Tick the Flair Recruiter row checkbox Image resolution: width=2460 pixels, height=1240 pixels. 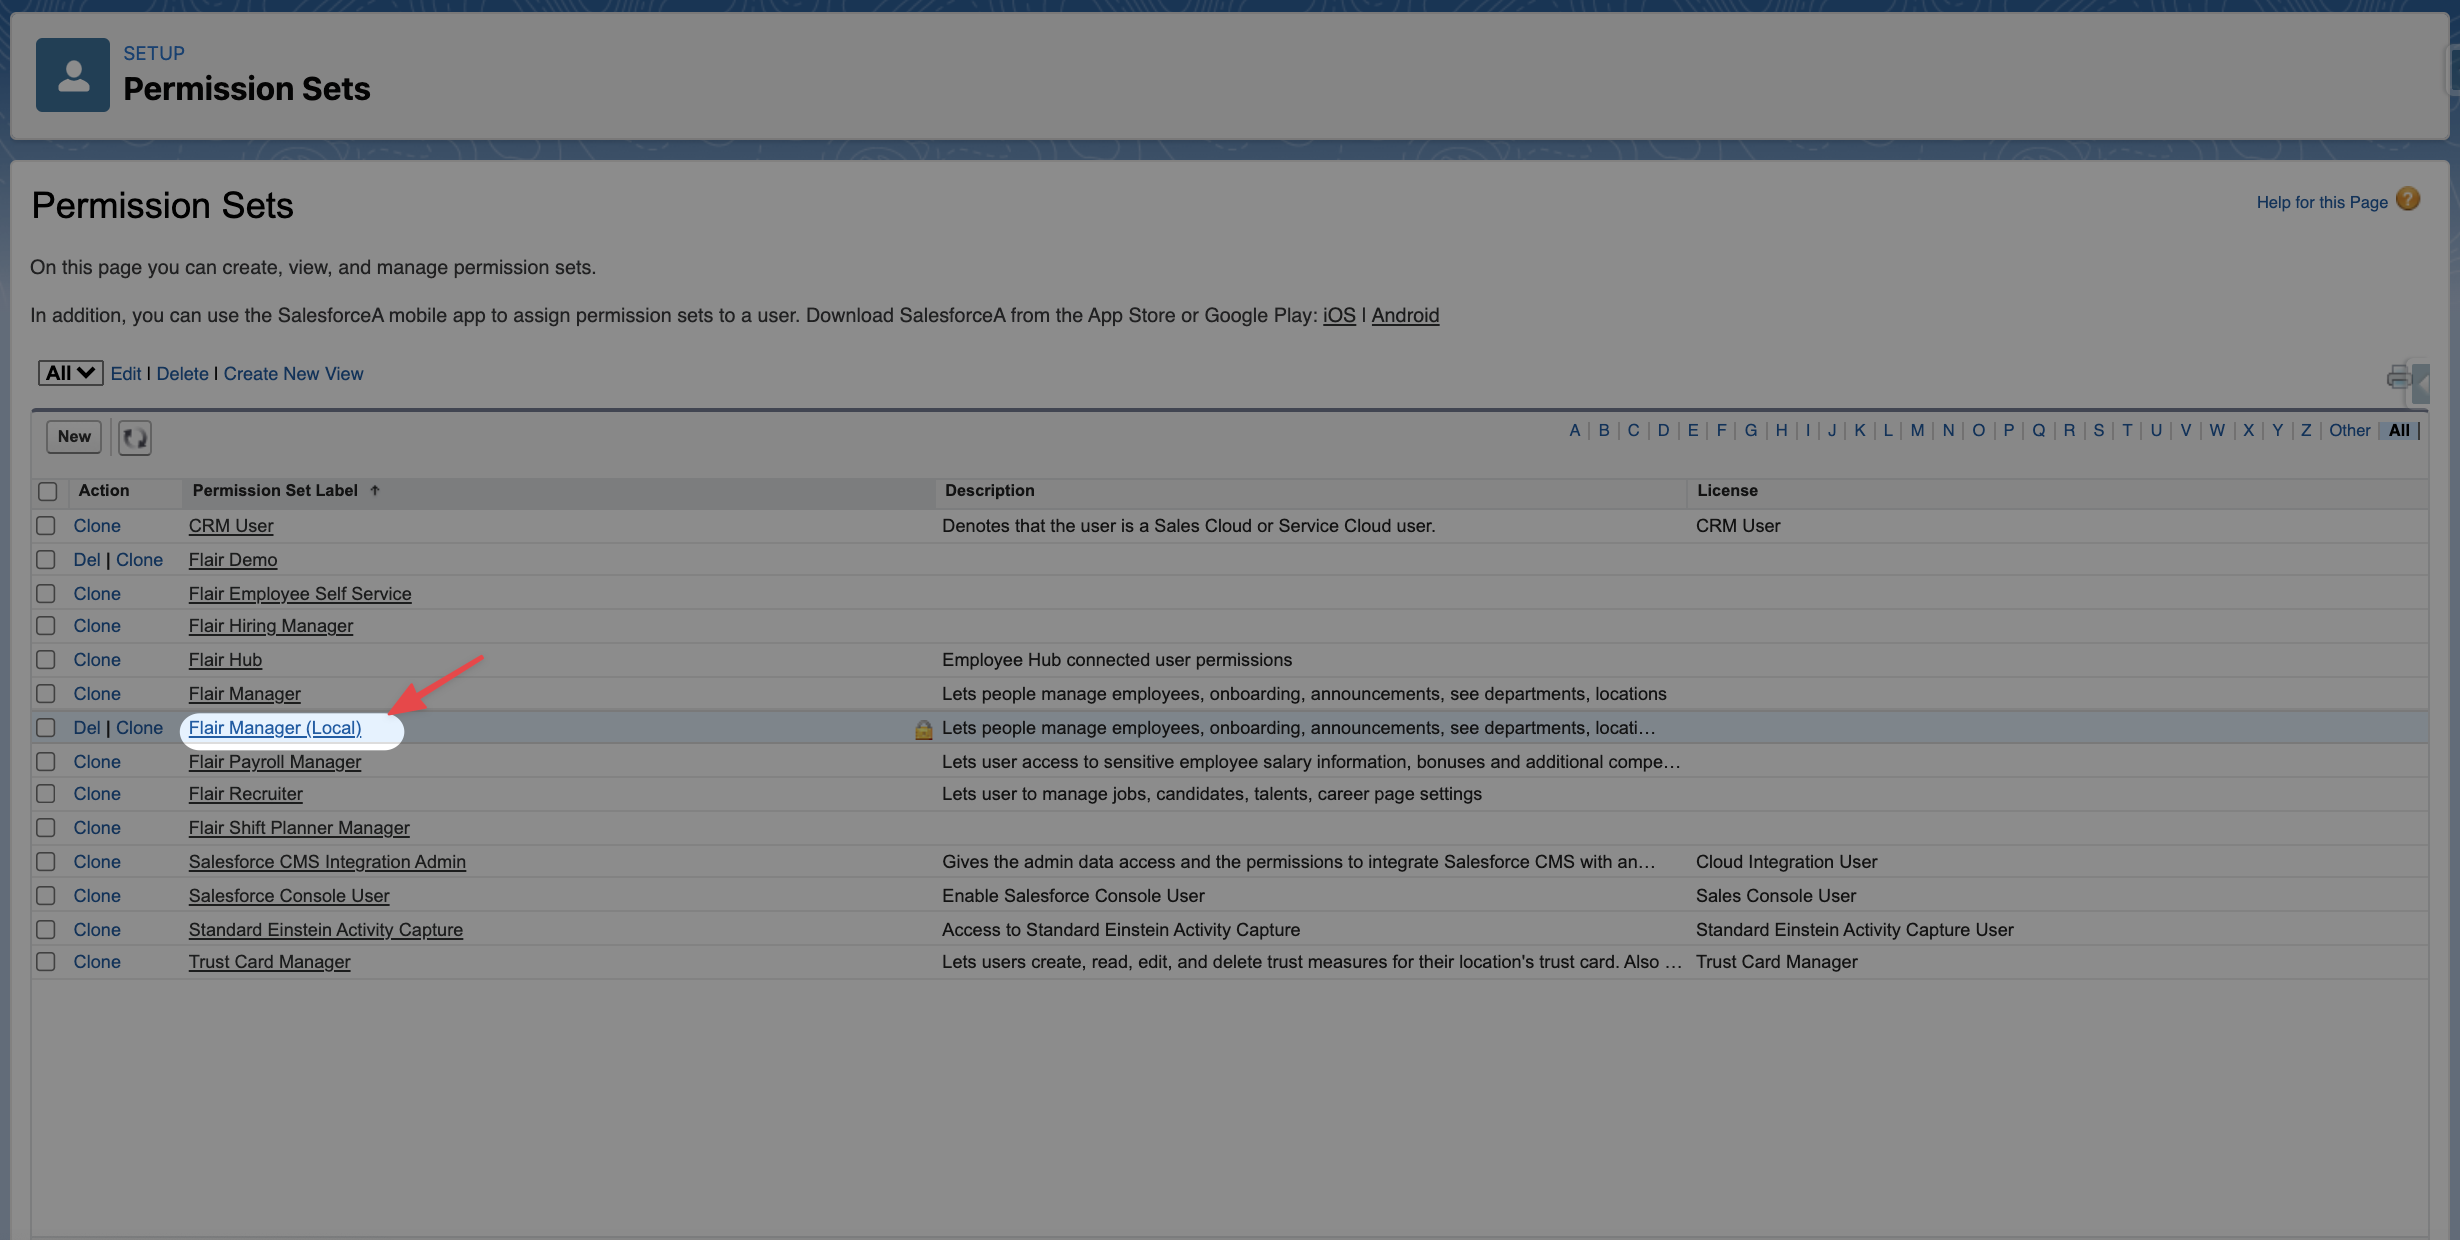(x=46, y=794)
